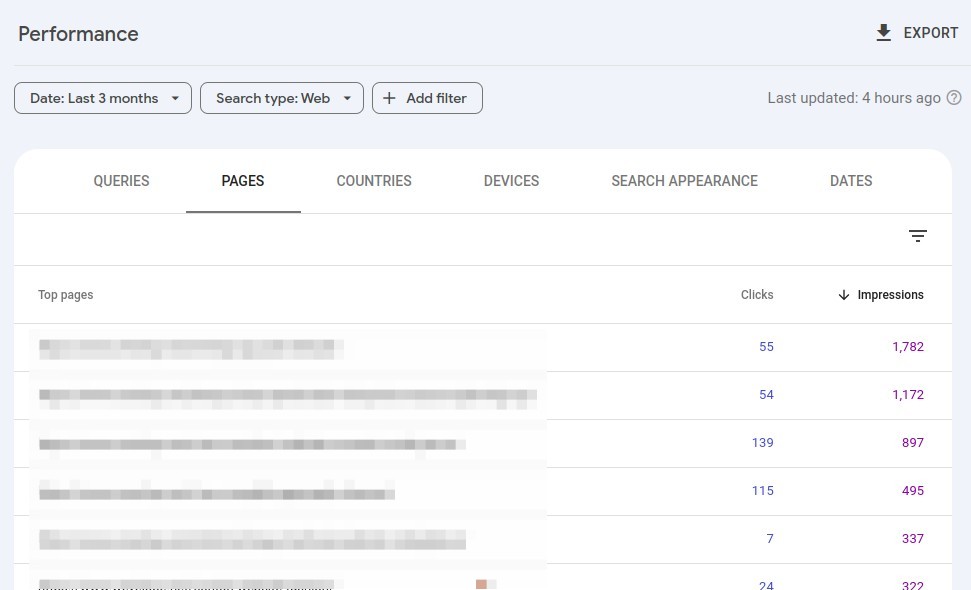Sort table by Clicks column header
This screenshot has height=590, width=971.
[757, 295]
